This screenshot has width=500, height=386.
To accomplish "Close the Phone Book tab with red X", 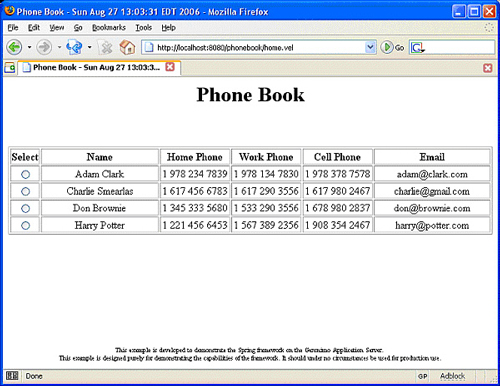I will (170, 67).
